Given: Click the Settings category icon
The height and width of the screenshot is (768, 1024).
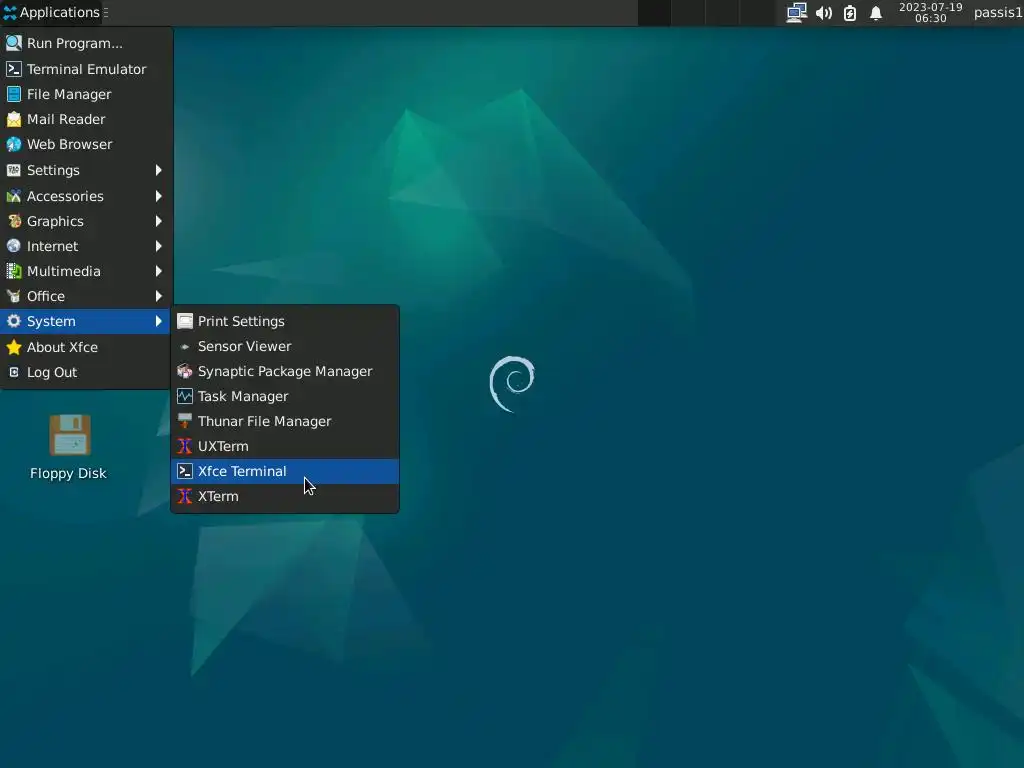Looking at the screenshot, I should [14, 170].
